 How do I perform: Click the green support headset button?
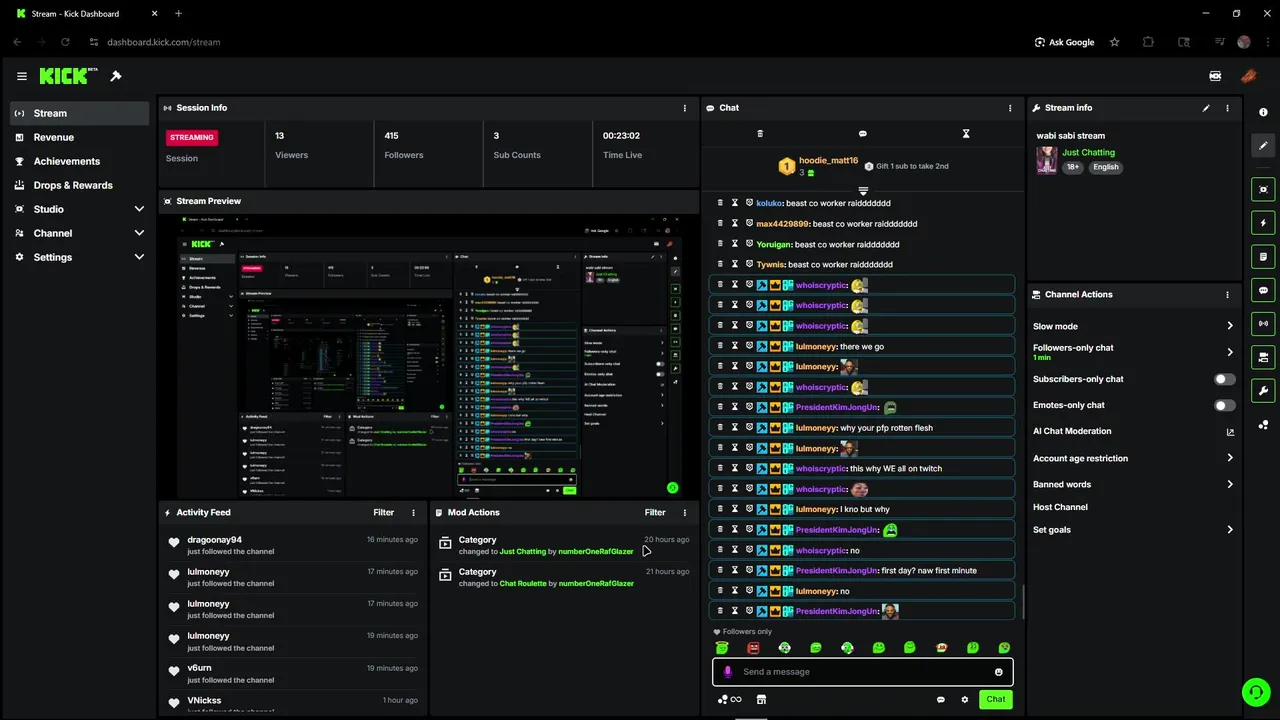click(x=1255, y=692)
